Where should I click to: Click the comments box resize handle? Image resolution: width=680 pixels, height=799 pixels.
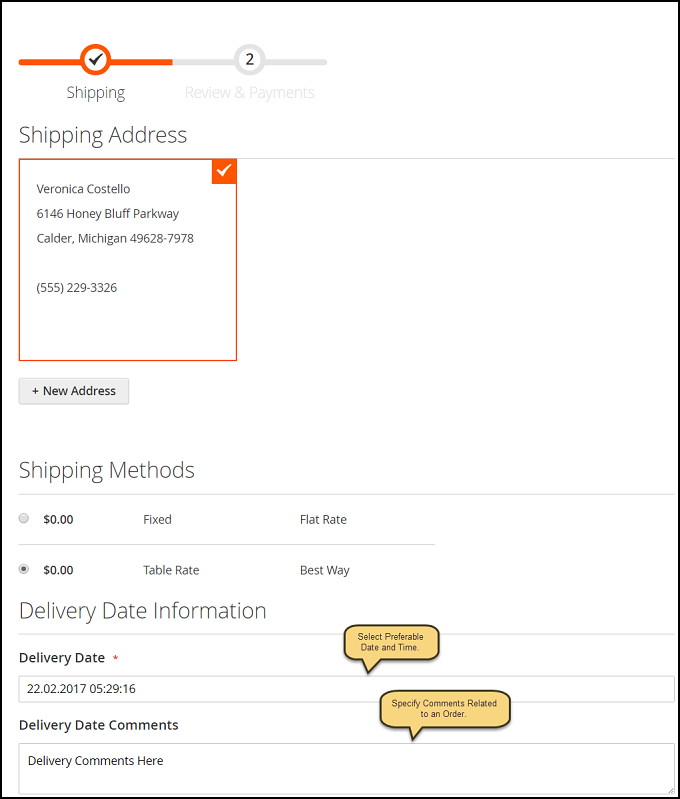[x=670, y=790]
